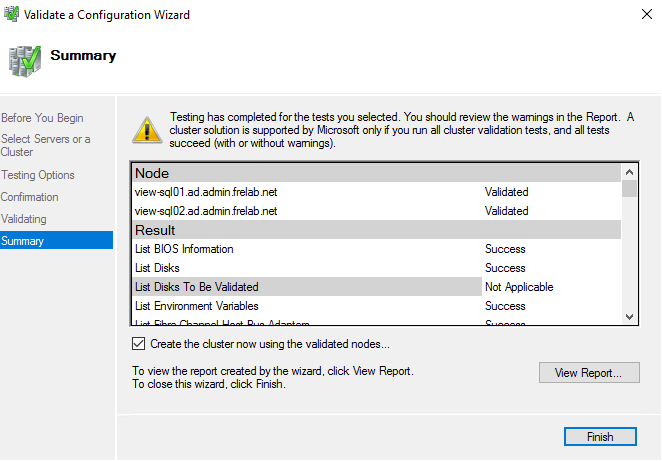The height and width of the screenshot is (462, 662).
Task: Select view-sql02.ad.admin.frelab.net node row
Action: [x=206, y=211]
